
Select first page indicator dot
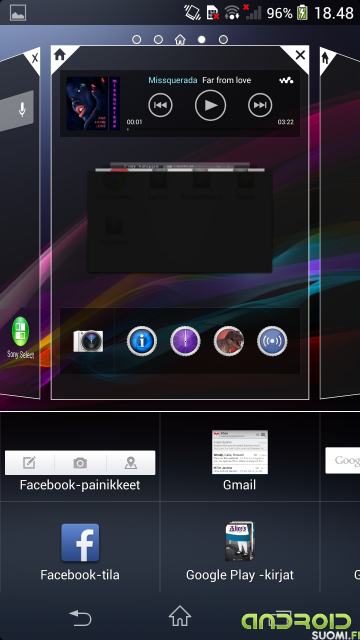[137, 40]
